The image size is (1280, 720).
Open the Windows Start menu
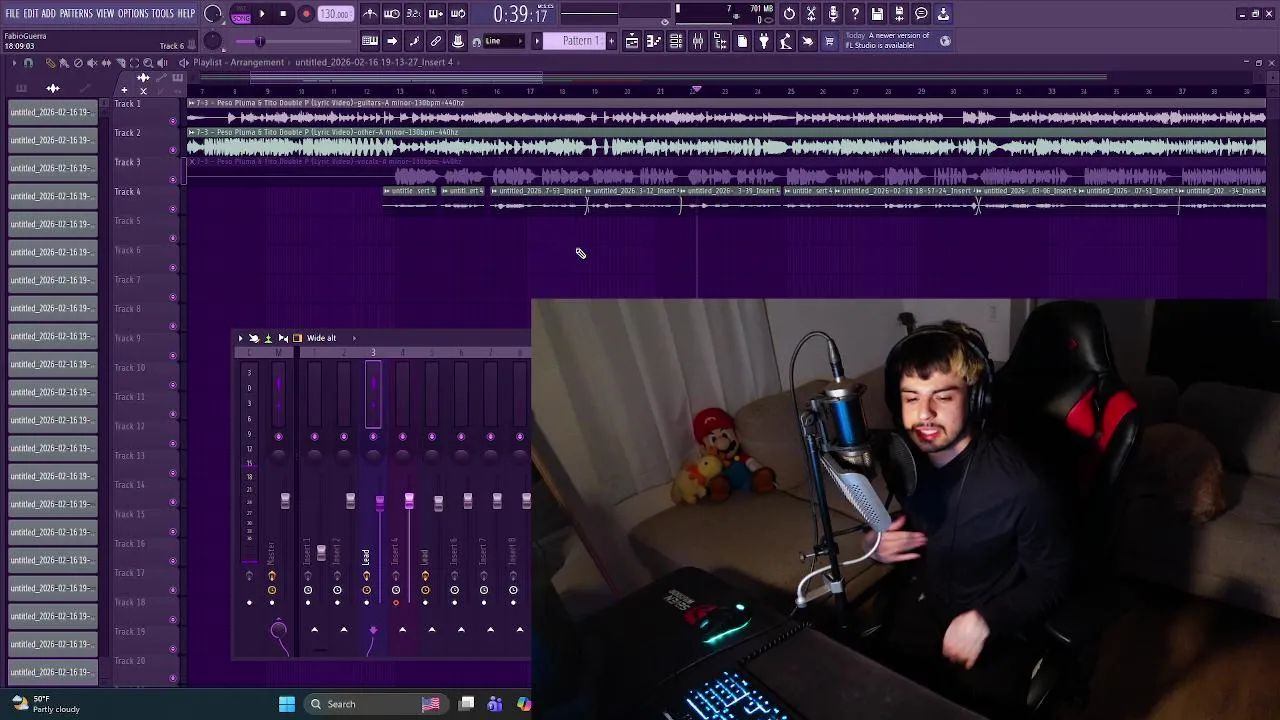click(x=287, y=704)
